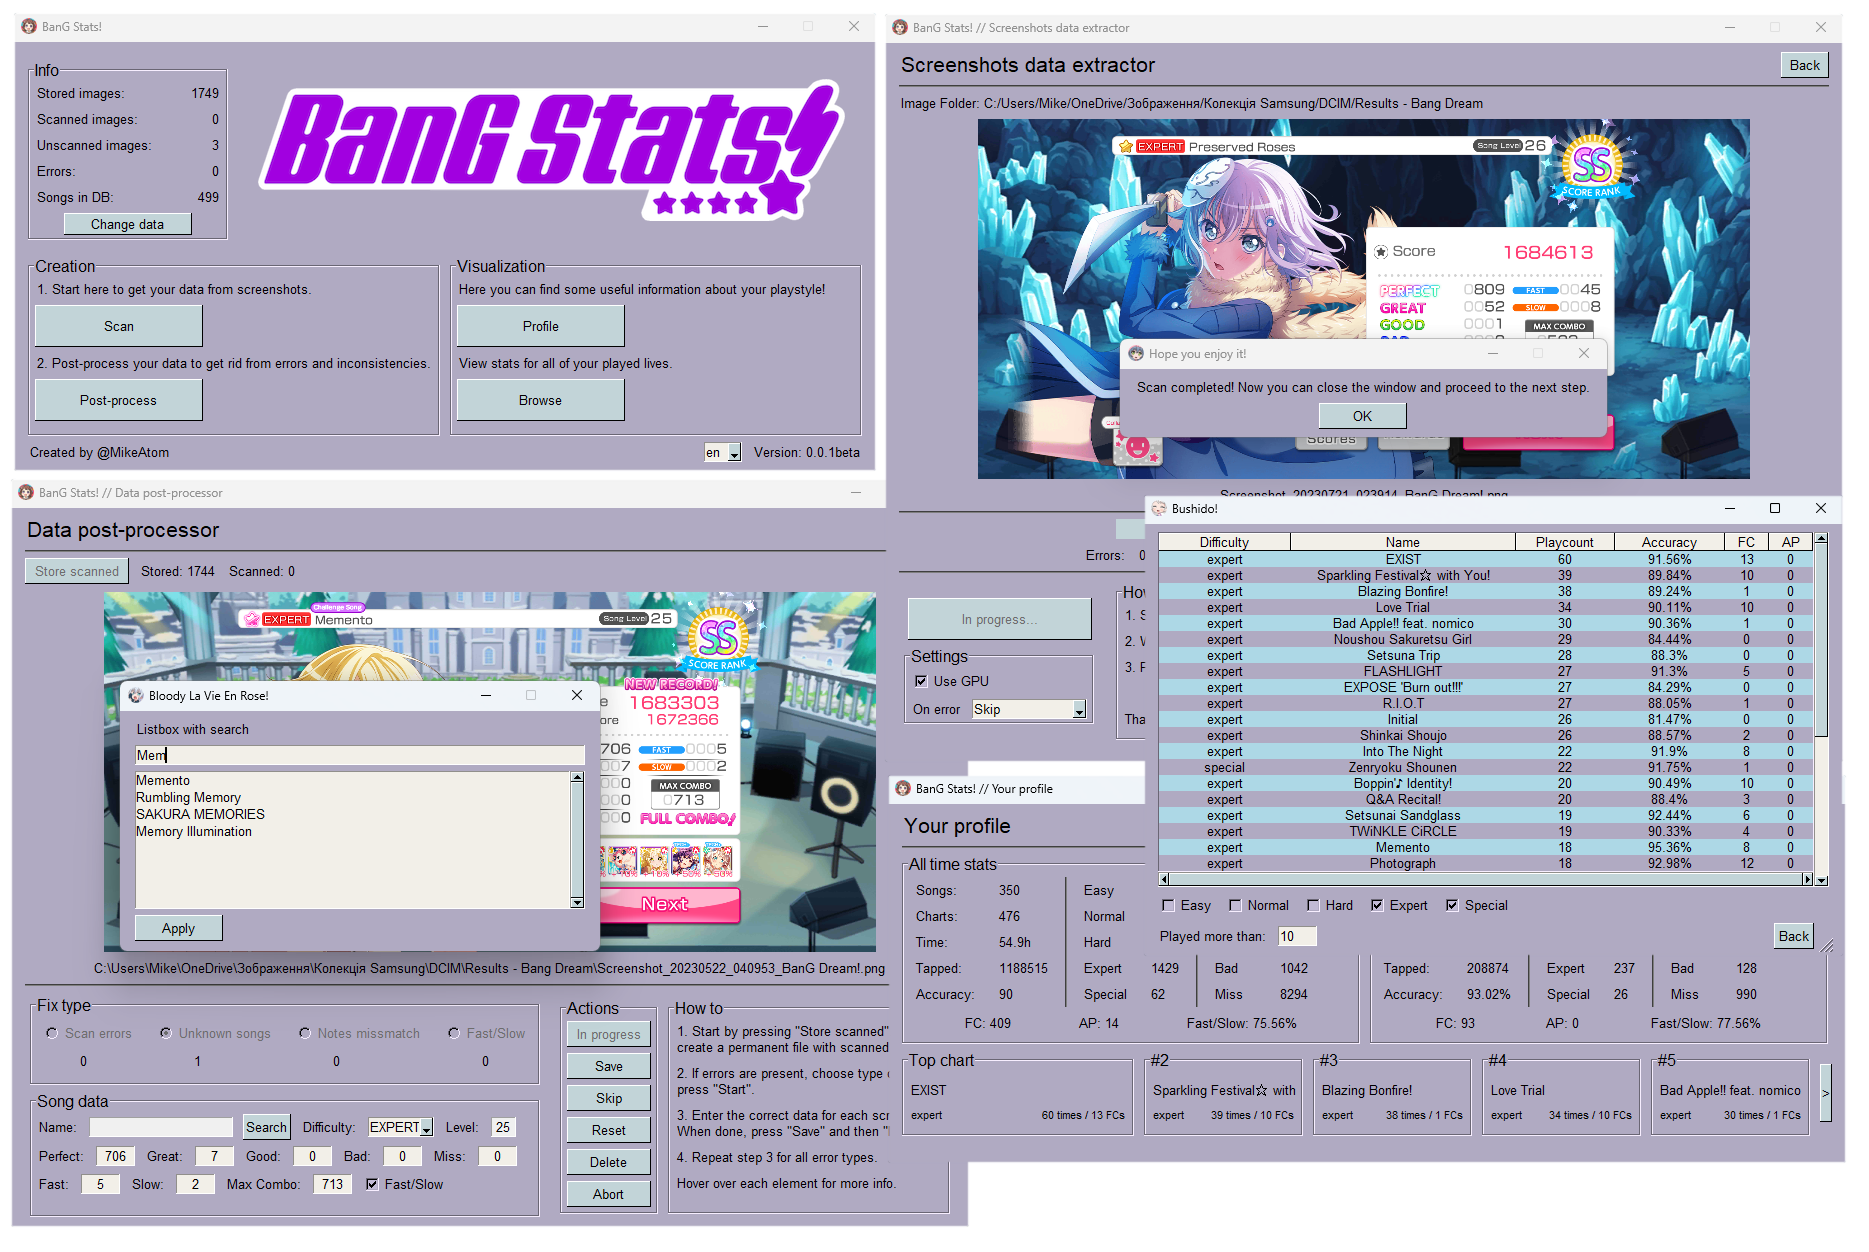This screenshot has height=1252, width=1869.
Task: Uncheck the Expert difficulty filter checkbox
Action: tap(1377, 906)
